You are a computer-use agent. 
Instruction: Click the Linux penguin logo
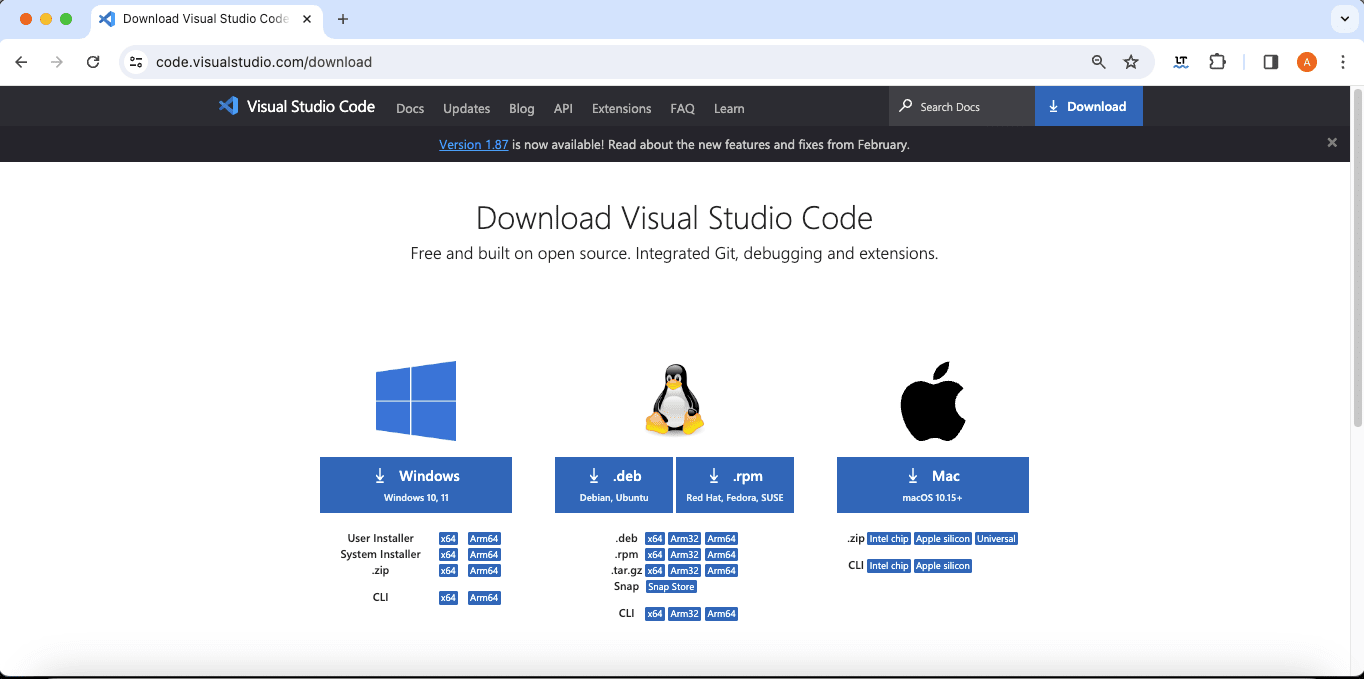pyautogui.click(x=674, y=399)
